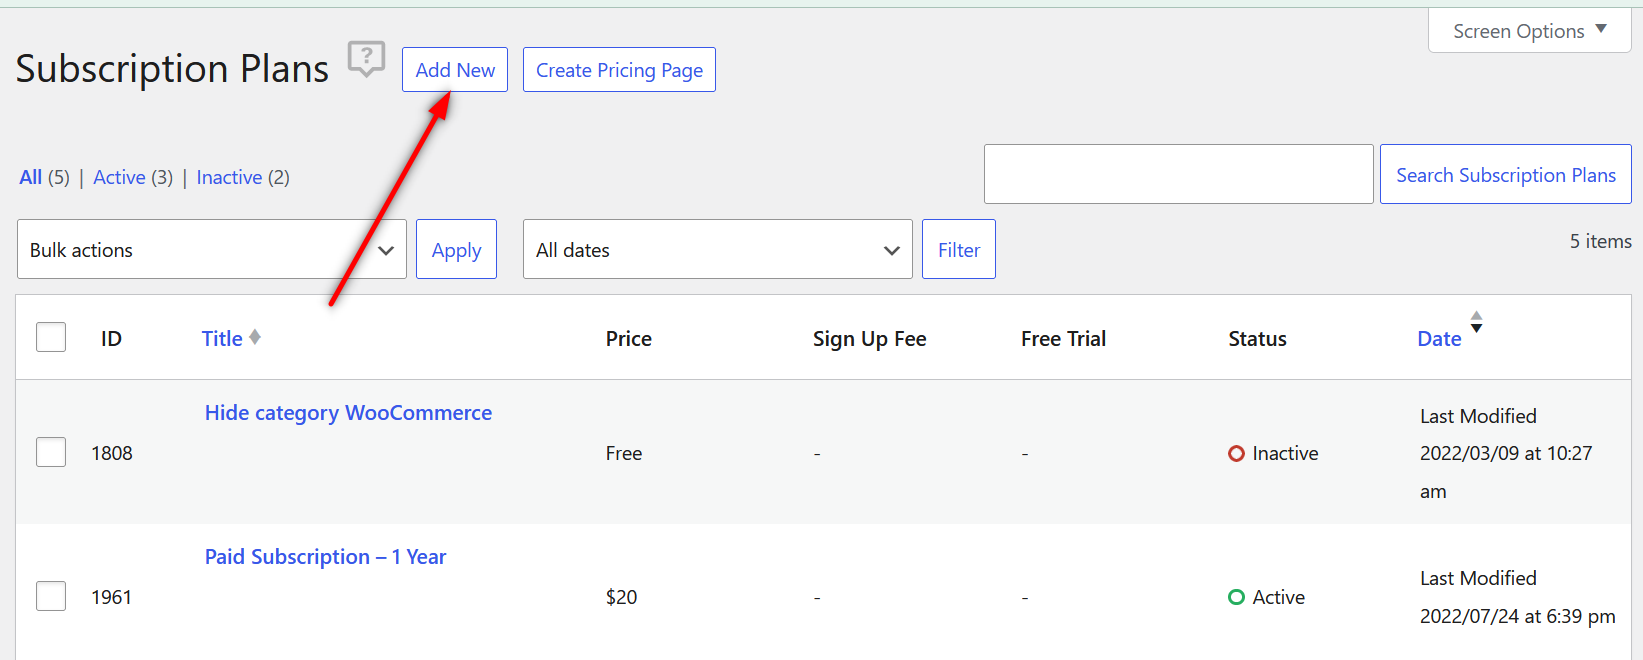Click inside the search plans field

coord(1178,173)
